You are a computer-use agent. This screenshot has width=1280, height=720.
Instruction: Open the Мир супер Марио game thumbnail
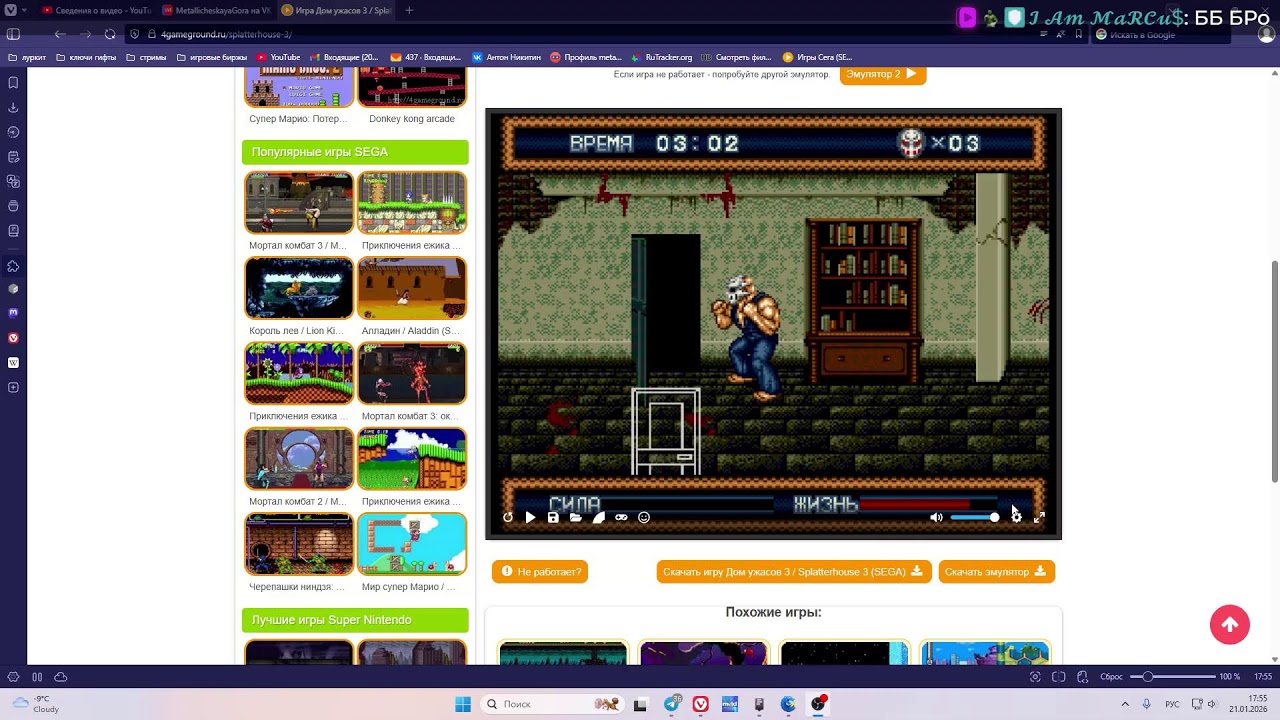click(412, 544)
